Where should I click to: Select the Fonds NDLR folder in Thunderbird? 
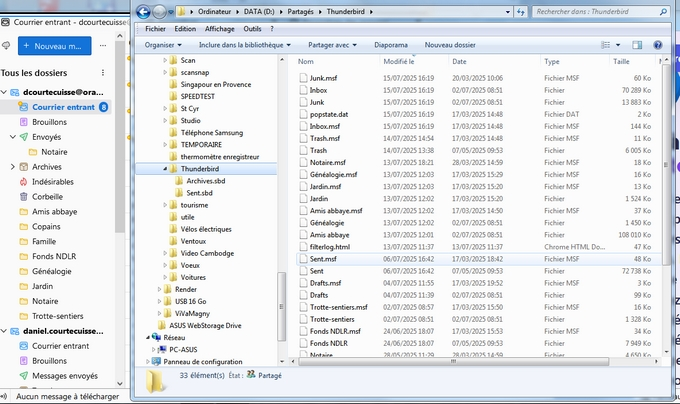[54, 256]
